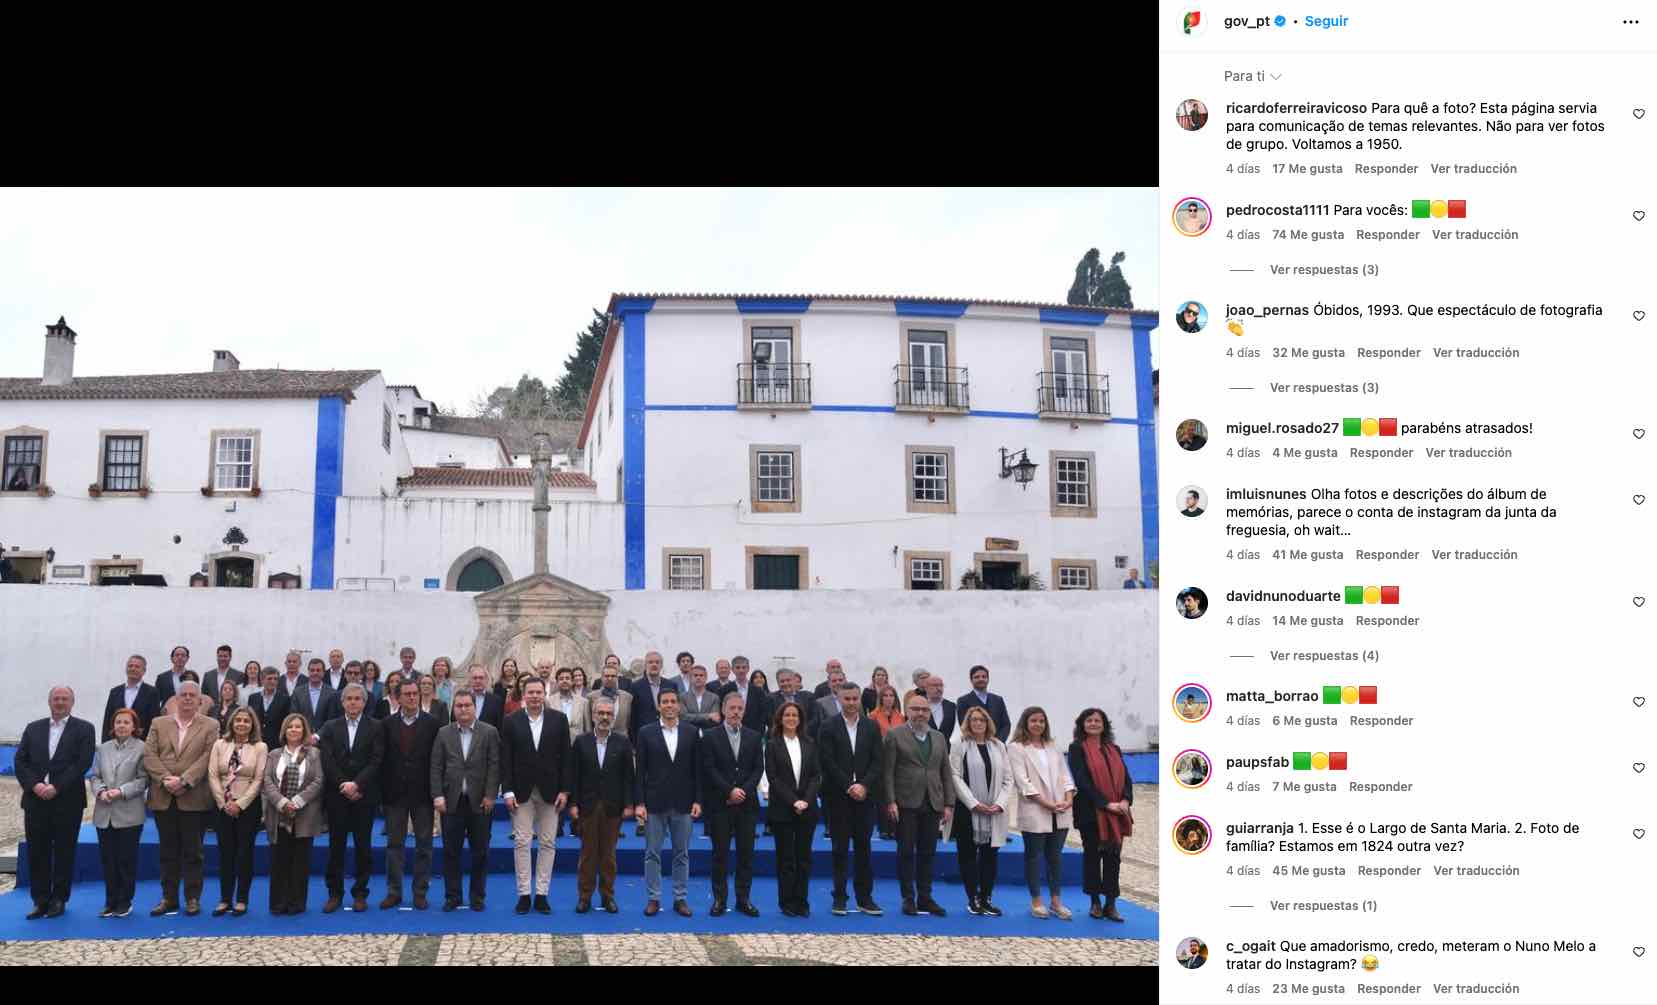
Task: Open miguel.rosado27's profile picture
Action: (x=1191, y=435)
